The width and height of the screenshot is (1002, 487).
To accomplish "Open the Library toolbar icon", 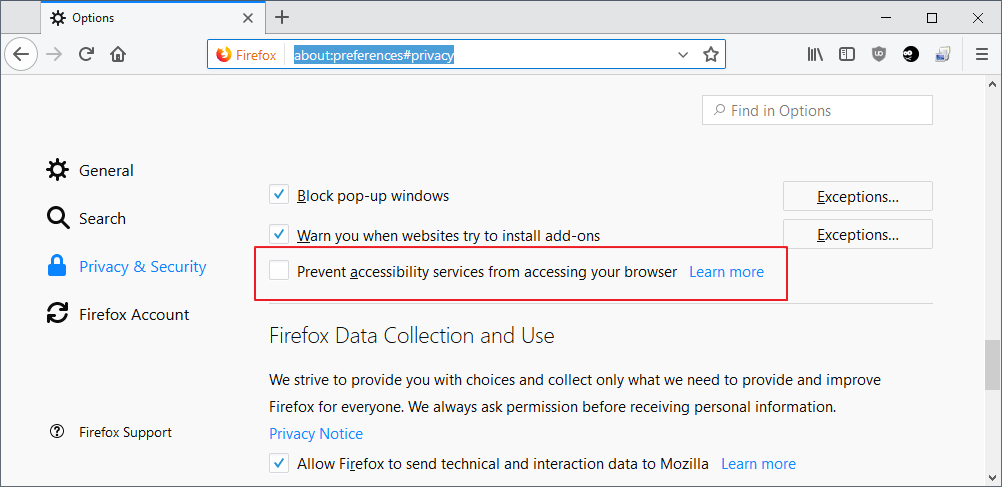I will [815, 55].
